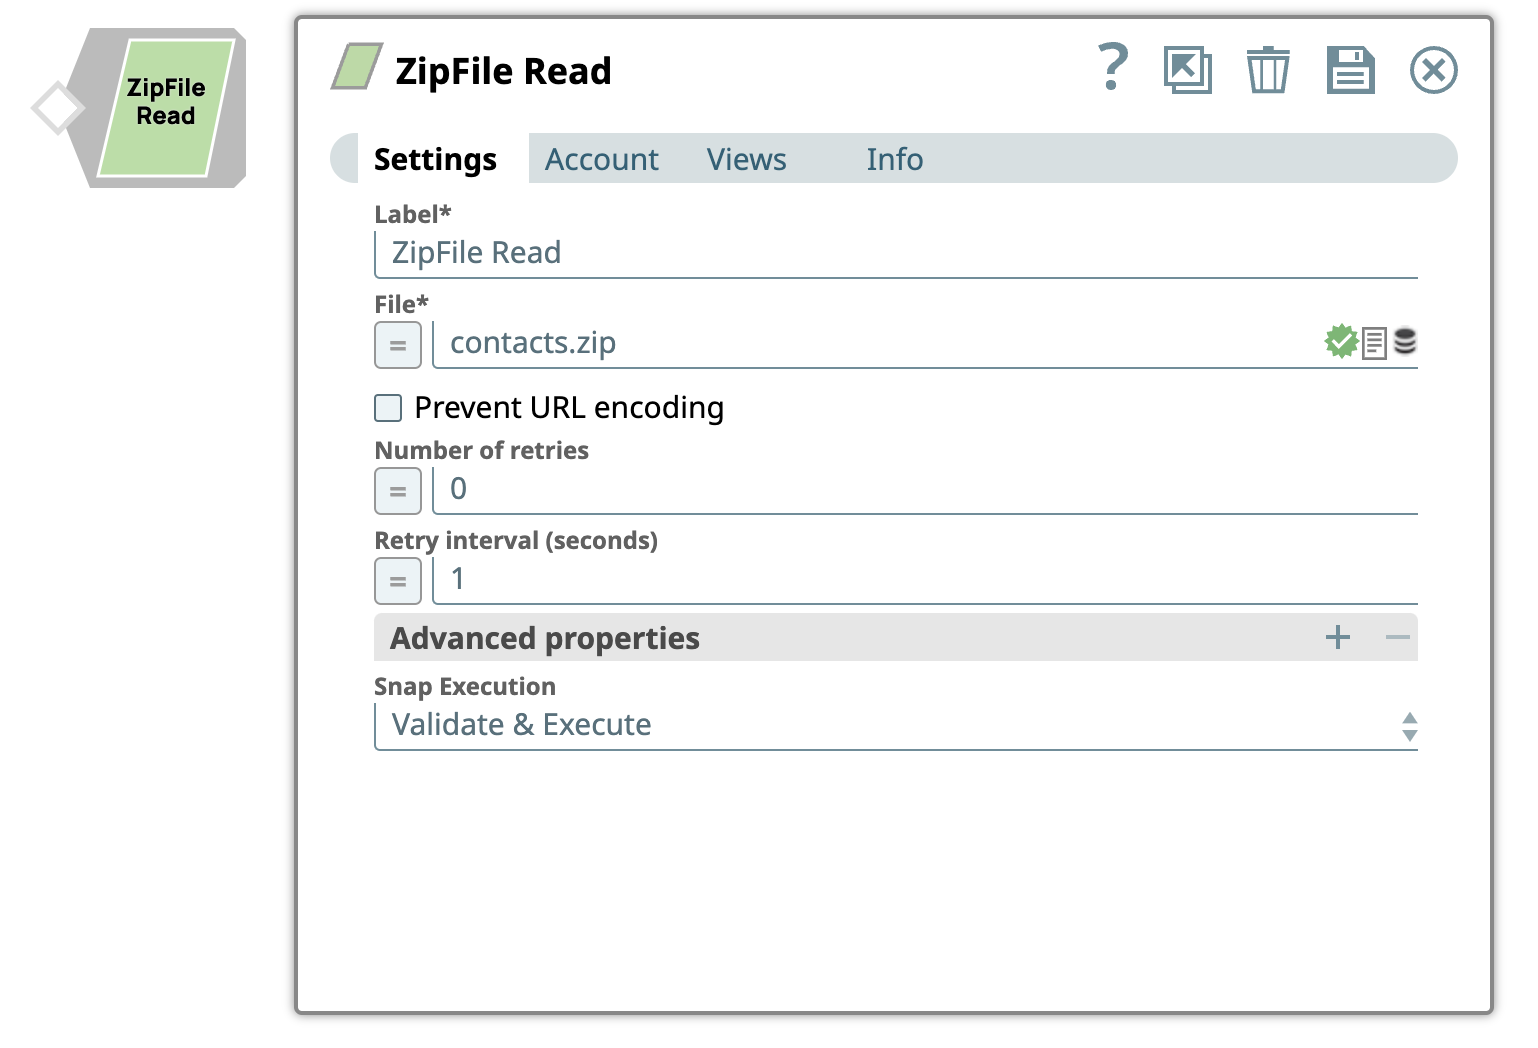The width and height of the screenshot is (1538, 1048).
Task: Save settings with the floppy disk icon
Action: point(1350,71)
